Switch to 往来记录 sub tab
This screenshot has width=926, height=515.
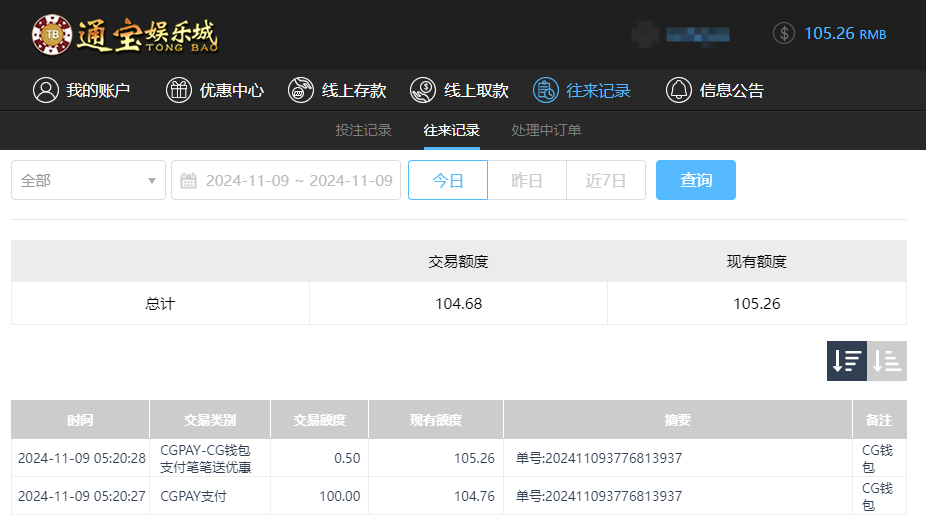point(452,130)
